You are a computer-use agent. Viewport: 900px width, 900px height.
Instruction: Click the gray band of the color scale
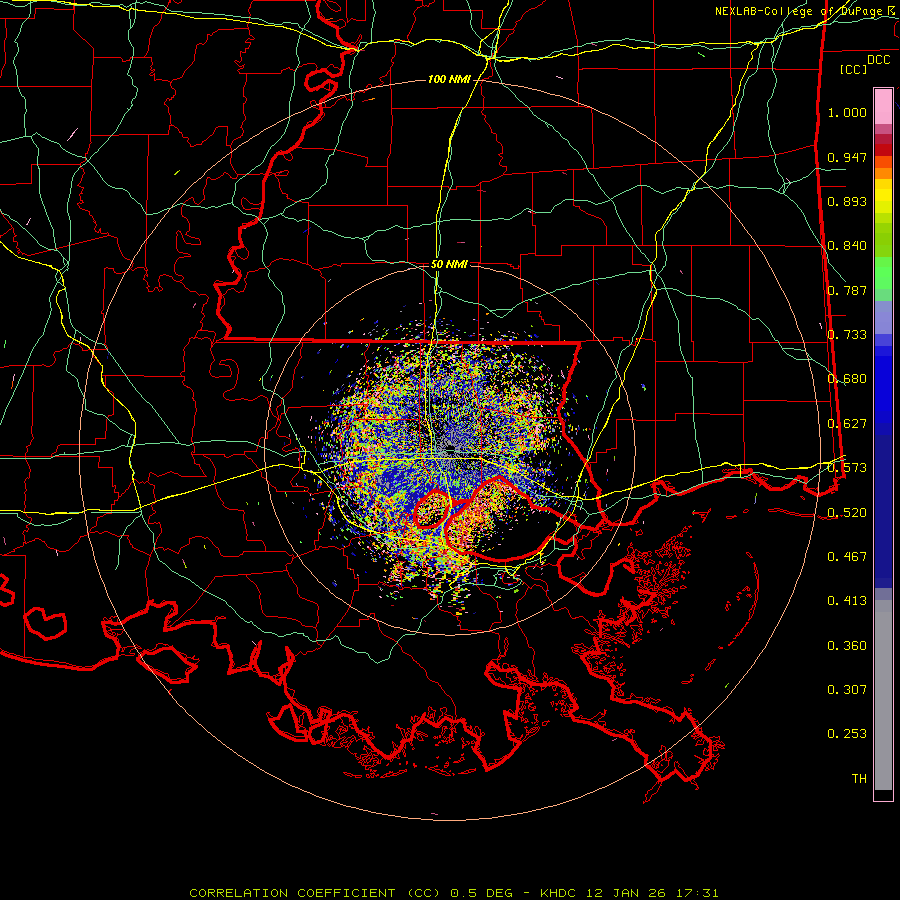883,695
